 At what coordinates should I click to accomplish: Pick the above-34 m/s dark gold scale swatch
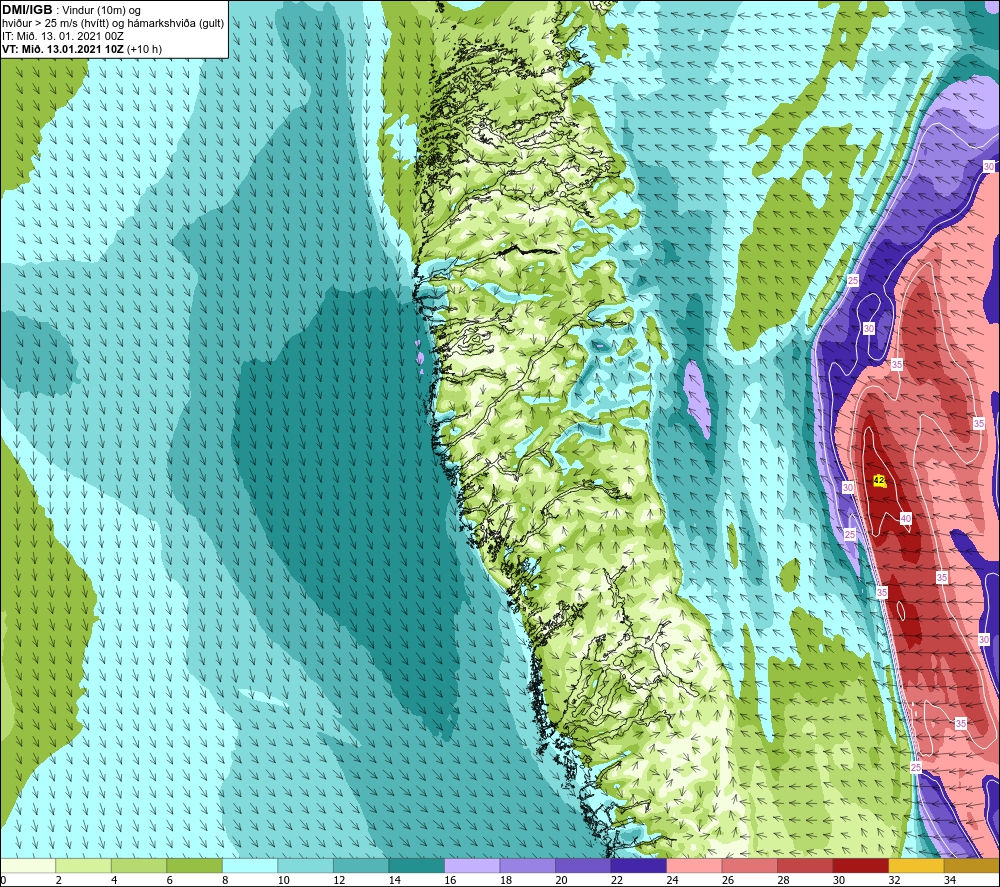point(971,865)
